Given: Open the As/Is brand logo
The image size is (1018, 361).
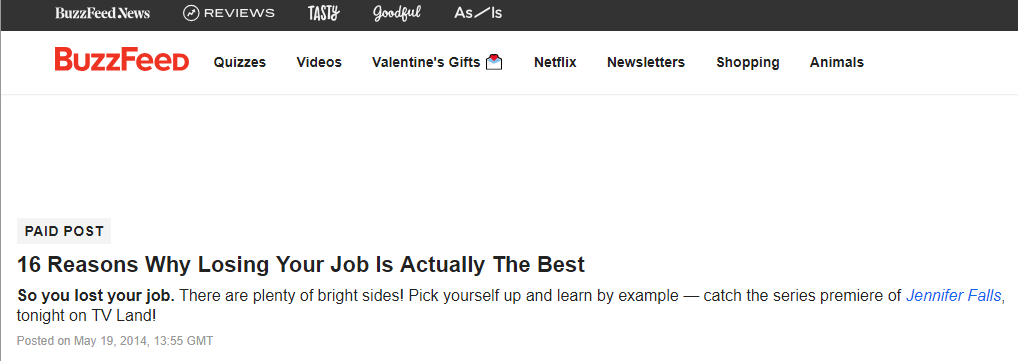Looking at the screenshot, I should [x=478, y=13].
